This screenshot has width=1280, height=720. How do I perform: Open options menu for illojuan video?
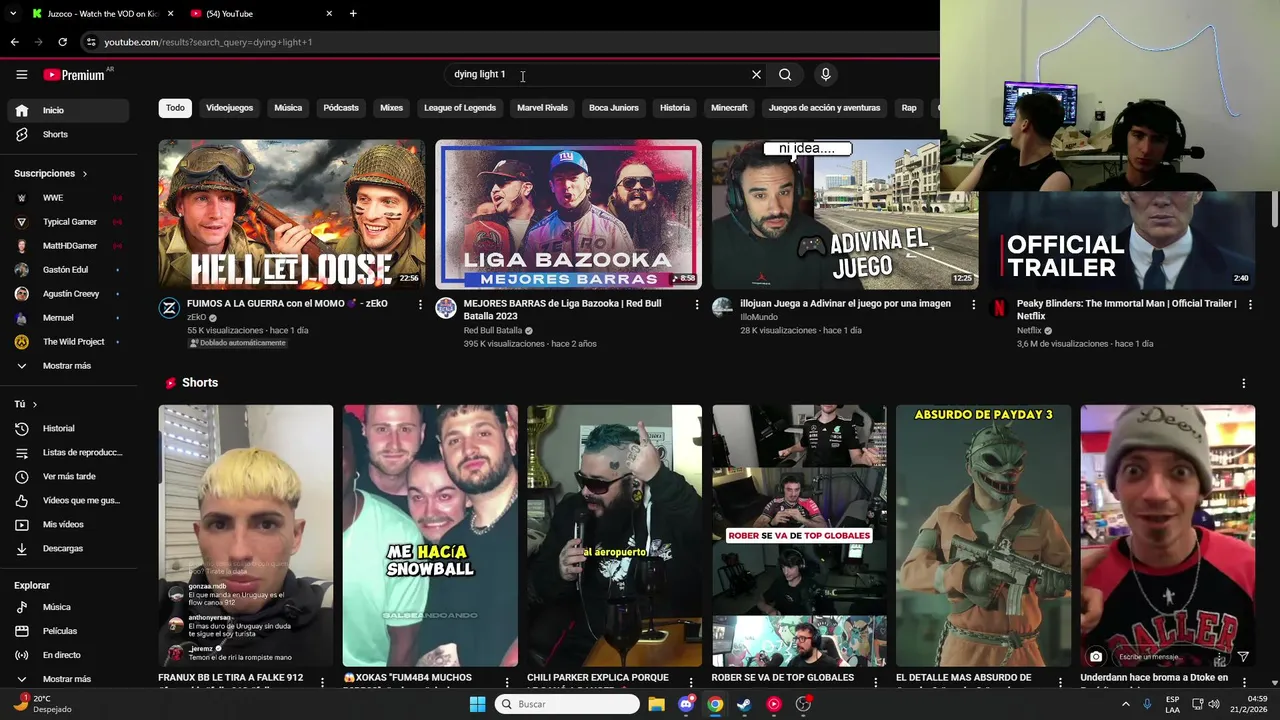[973, 304]
